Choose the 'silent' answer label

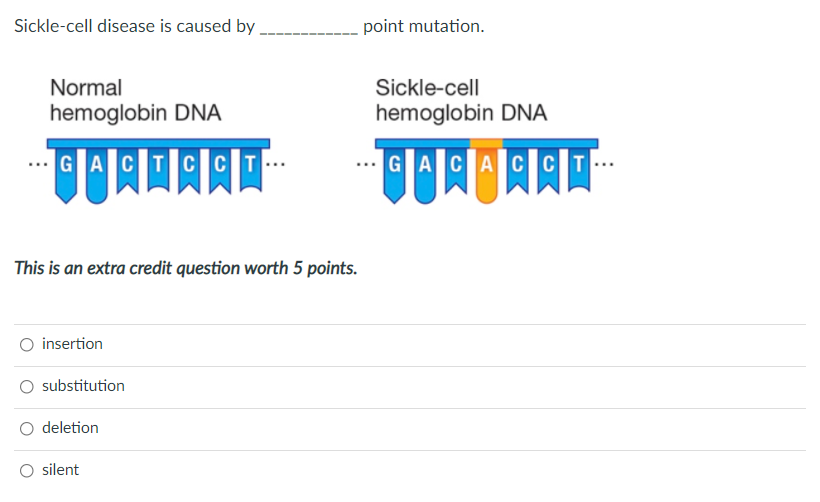tap(60, 470)
